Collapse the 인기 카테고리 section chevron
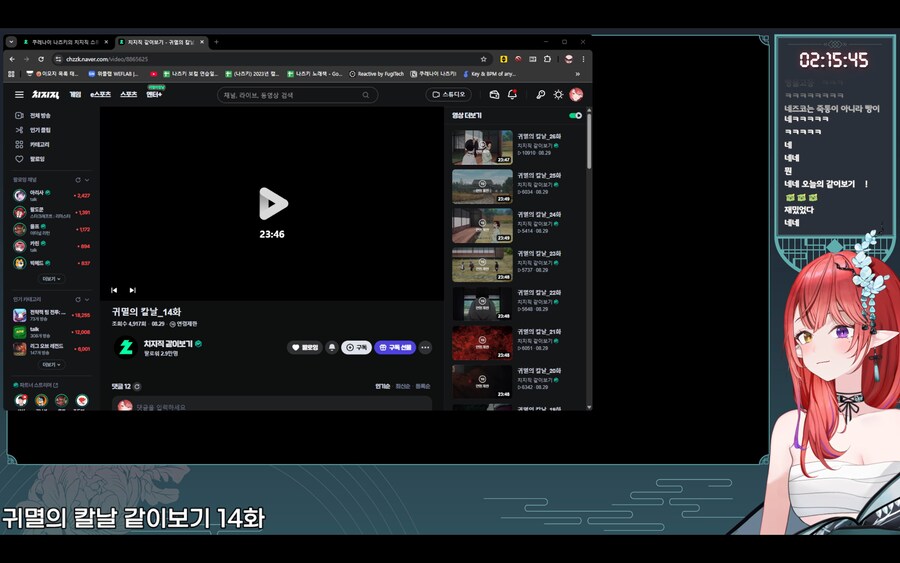 click(87, 300)
